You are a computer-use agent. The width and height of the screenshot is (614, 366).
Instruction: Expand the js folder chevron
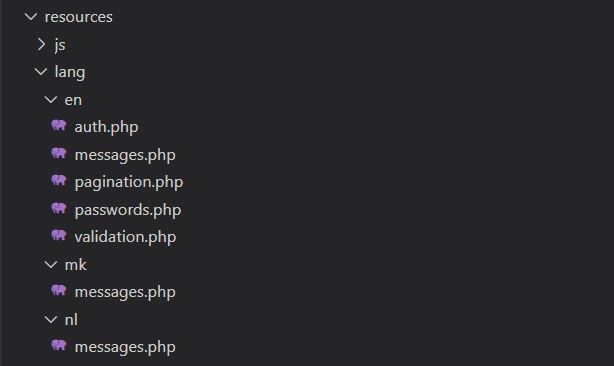[x=41, y=44]
